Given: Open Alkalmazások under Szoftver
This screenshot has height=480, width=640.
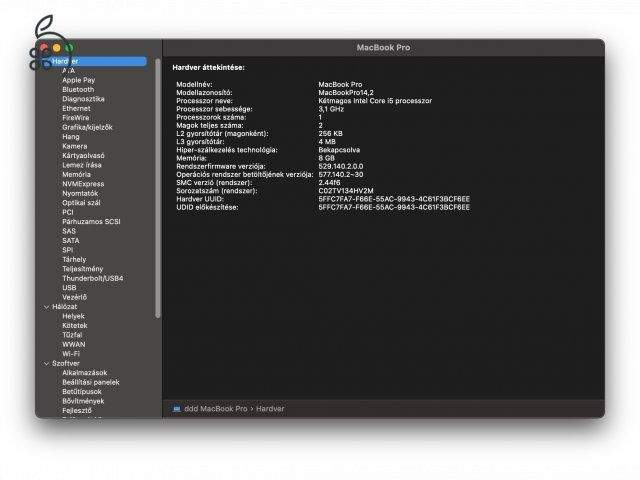Looking at the screenshot, I should 84,373.
